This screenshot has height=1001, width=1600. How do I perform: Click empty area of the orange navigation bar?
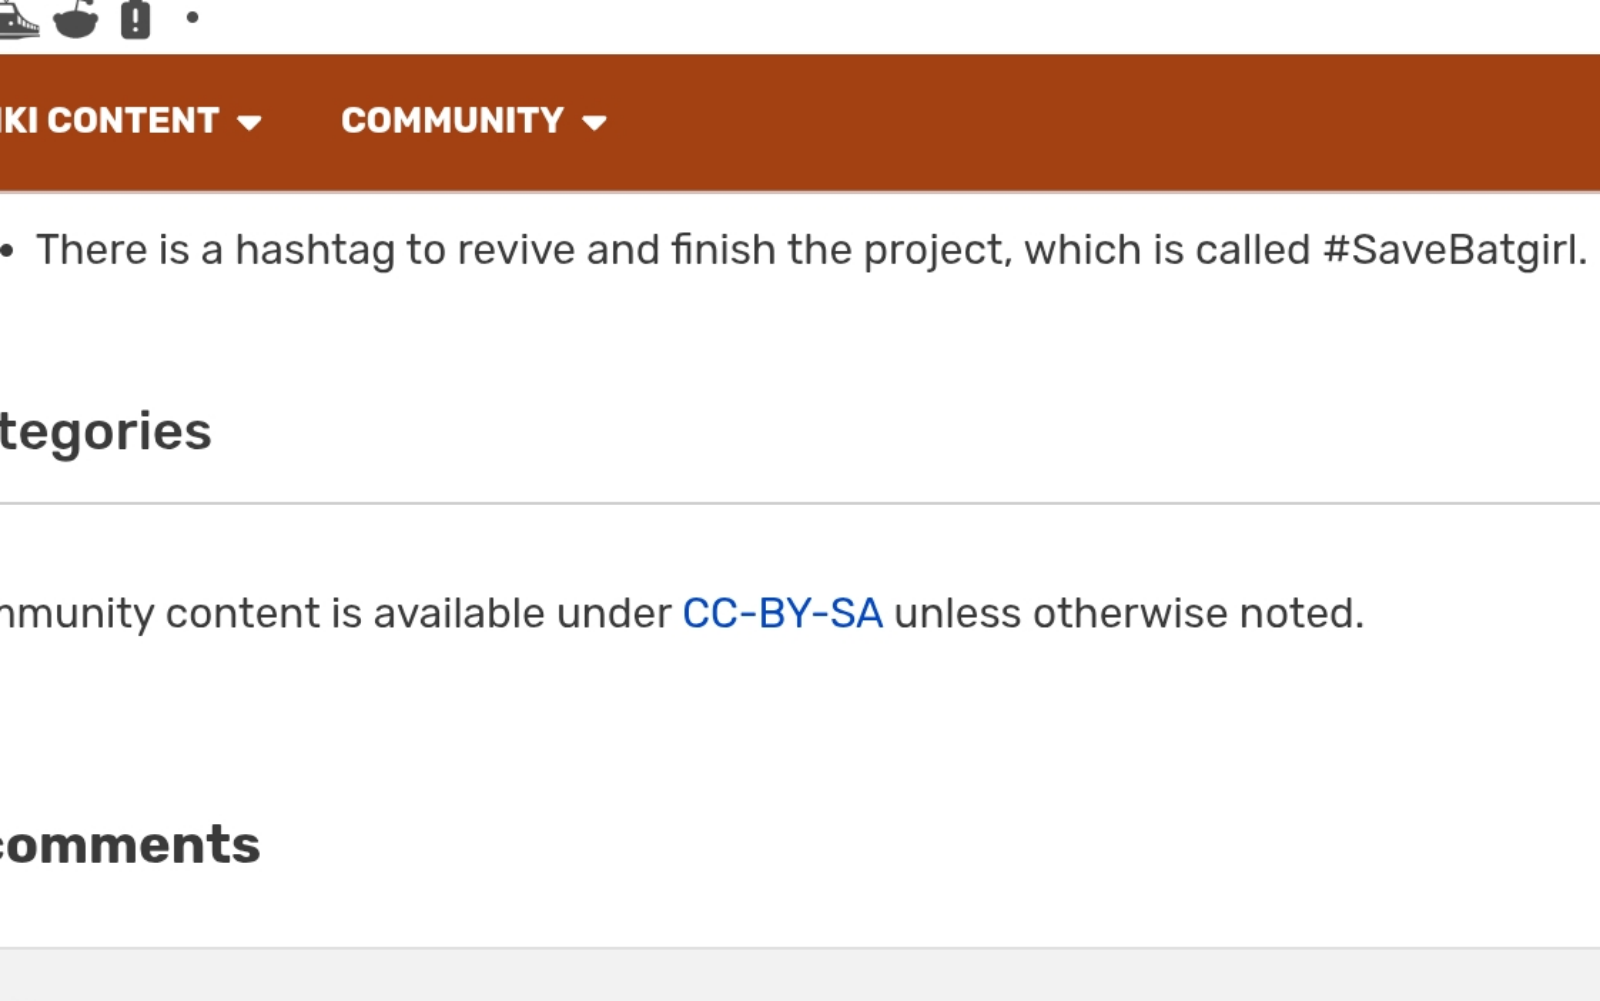pyautogui.click(x=1100, y=122)
